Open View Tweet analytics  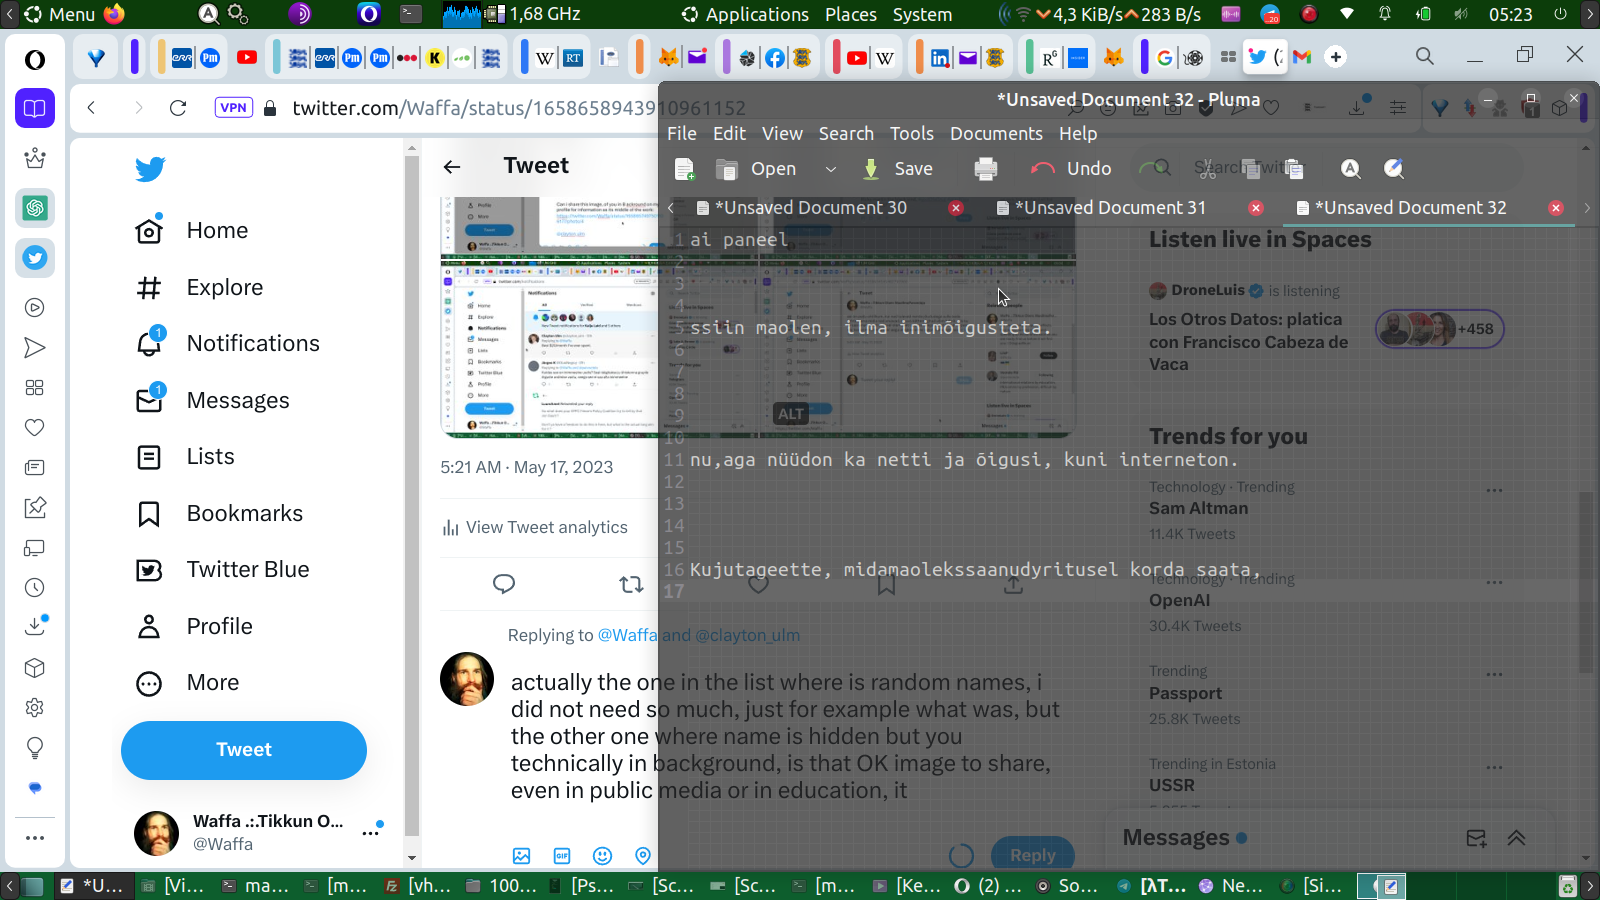[535, 527]
